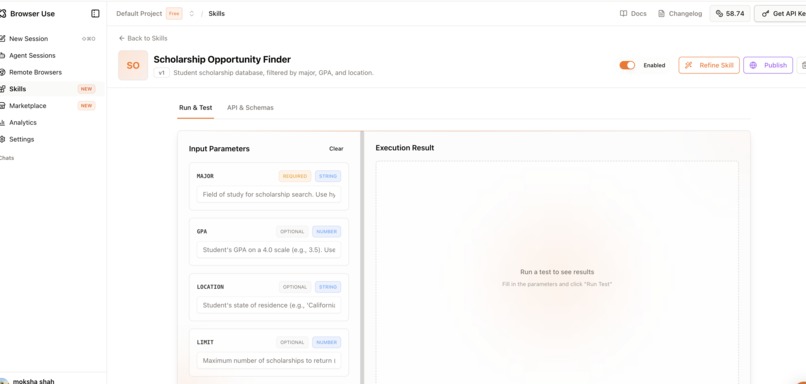The image size is (806, 384).
Task: Click the 58.74 credits balance
Action: (730, 14)
